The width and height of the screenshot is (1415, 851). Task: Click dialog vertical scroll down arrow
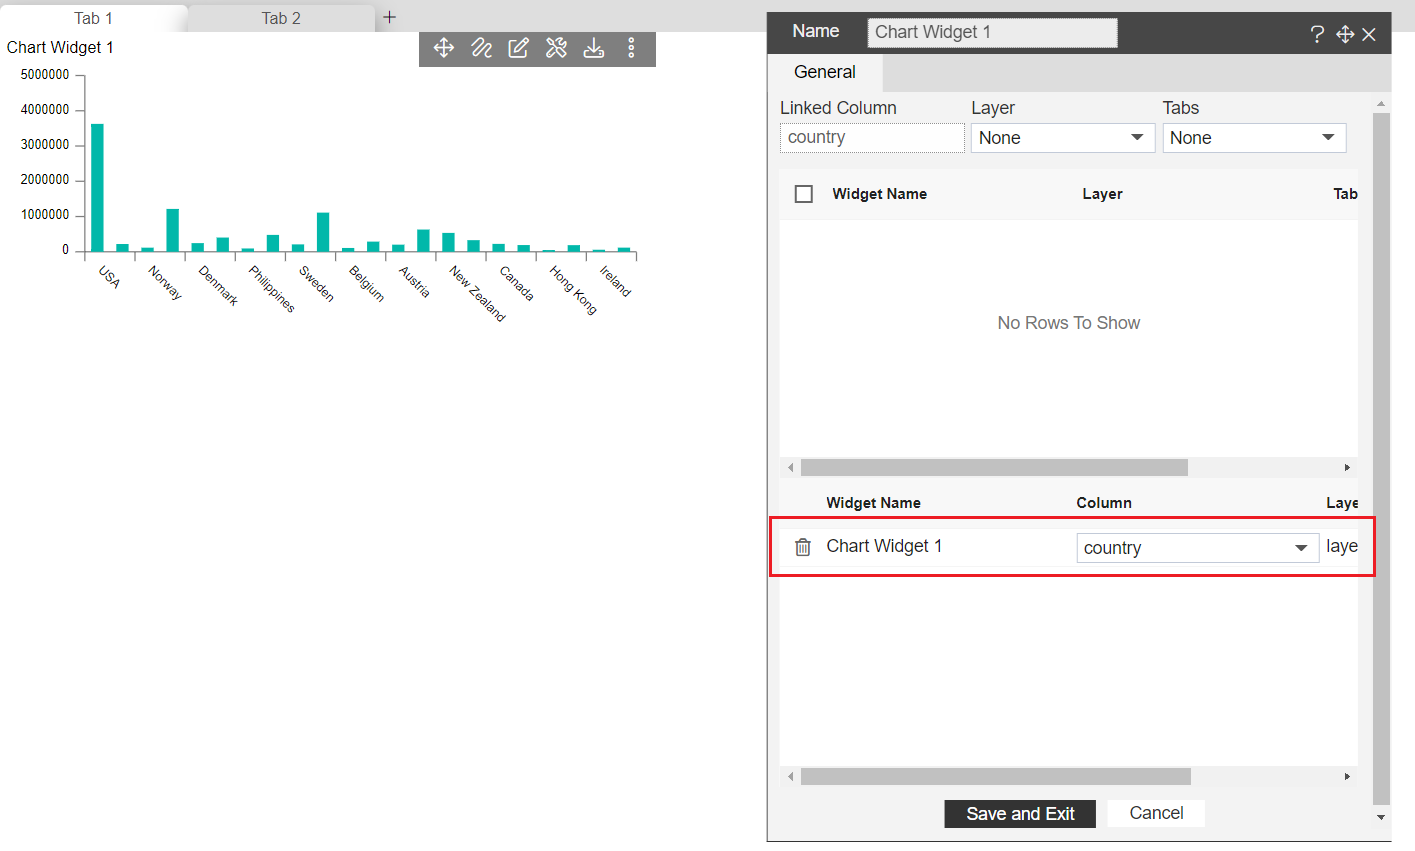(1382, 817)
